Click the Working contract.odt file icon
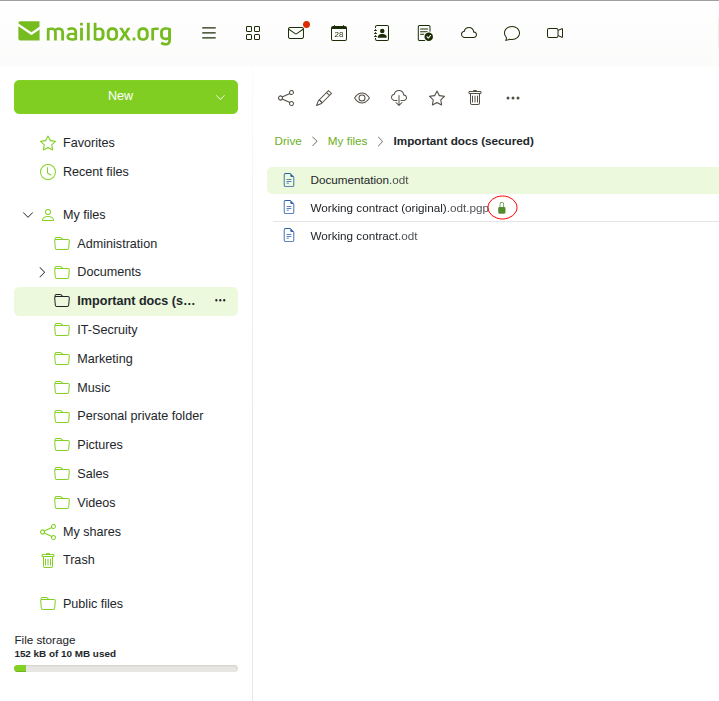 click(289, 236)
